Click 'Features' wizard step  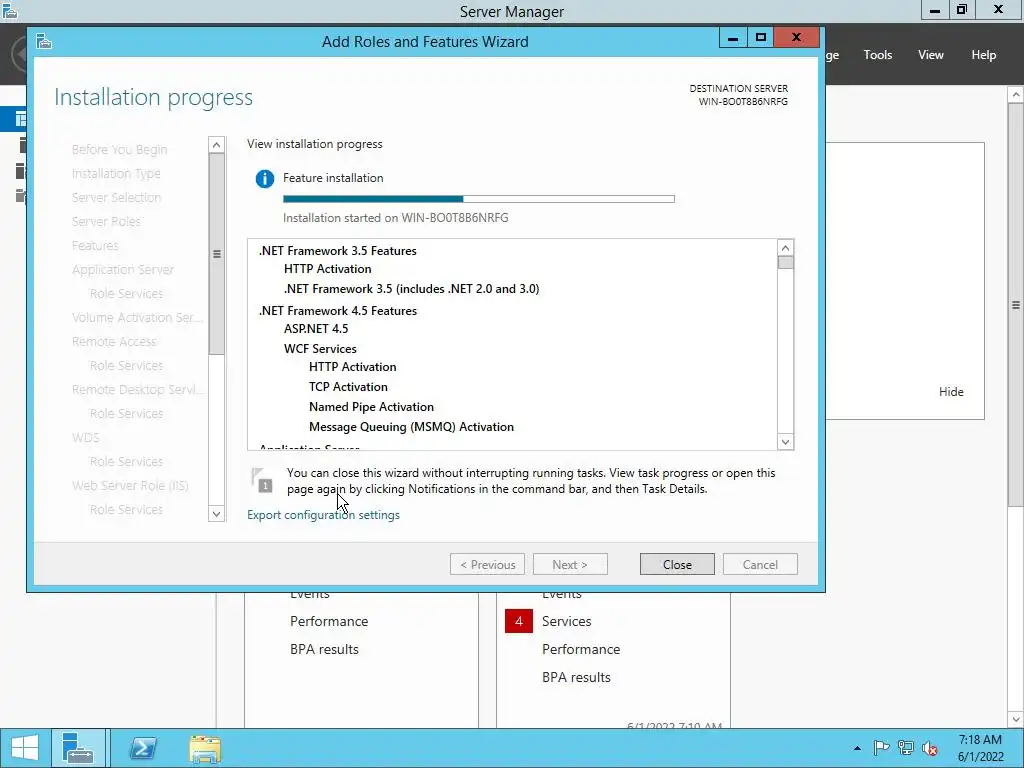coord(95,246)
